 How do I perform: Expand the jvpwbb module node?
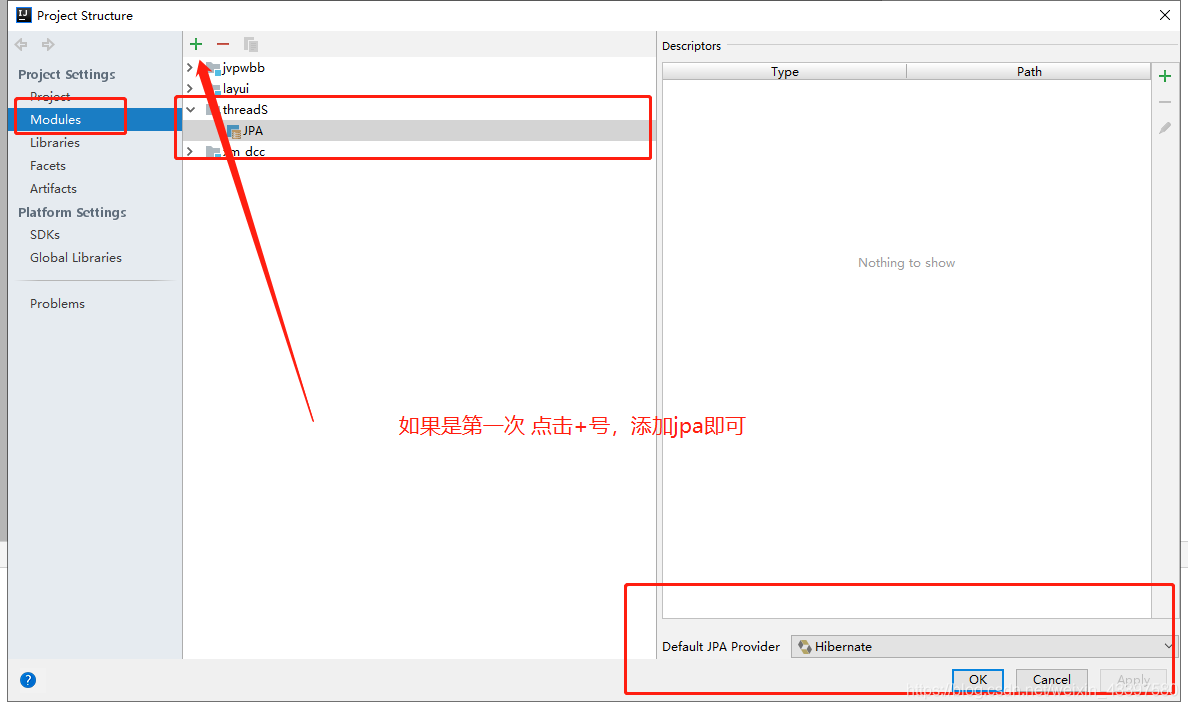189,67
